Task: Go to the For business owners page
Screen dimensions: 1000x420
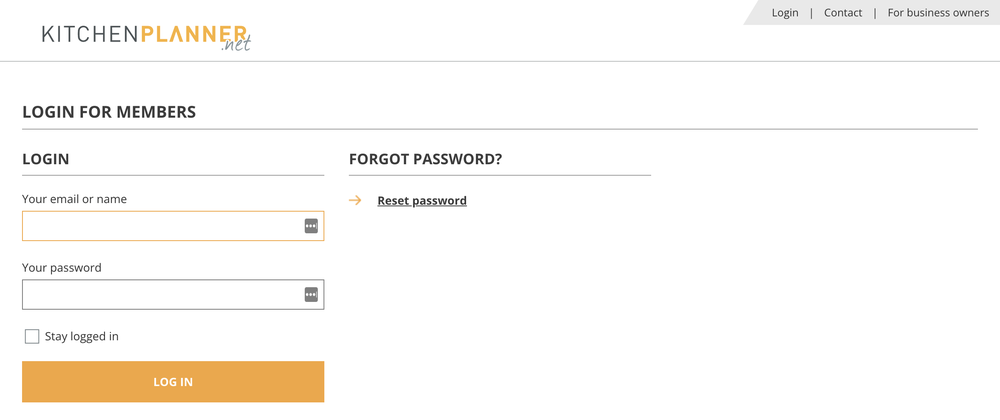Action: coord(938,13)
